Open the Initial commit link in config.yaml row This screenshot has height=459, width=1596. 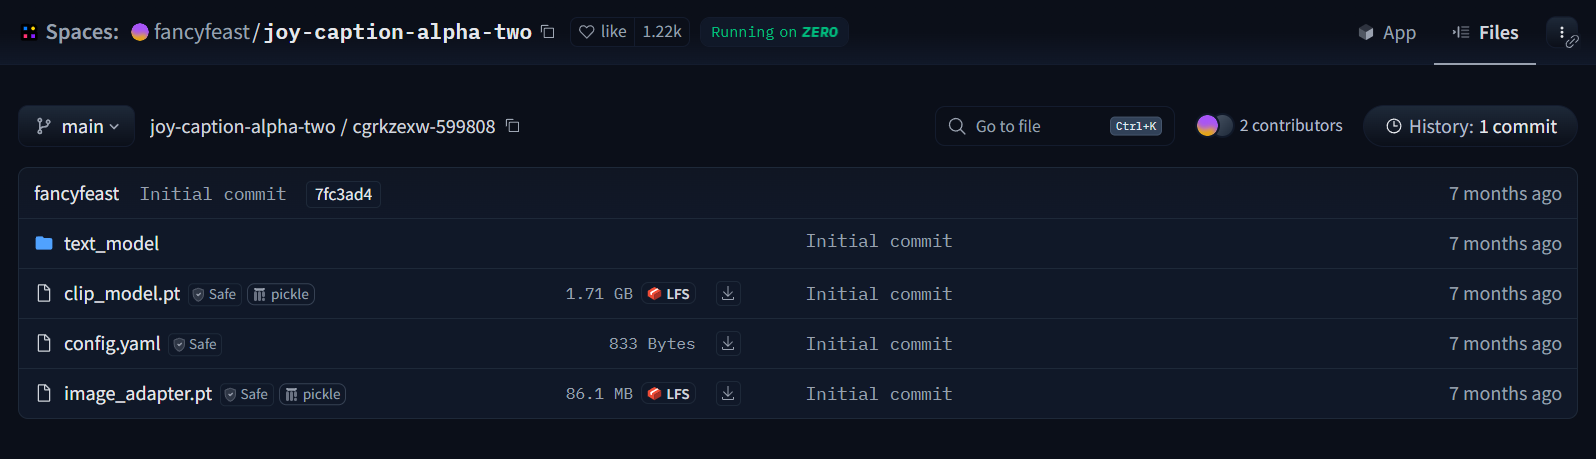pyautogui.click(x=879, y=344)
